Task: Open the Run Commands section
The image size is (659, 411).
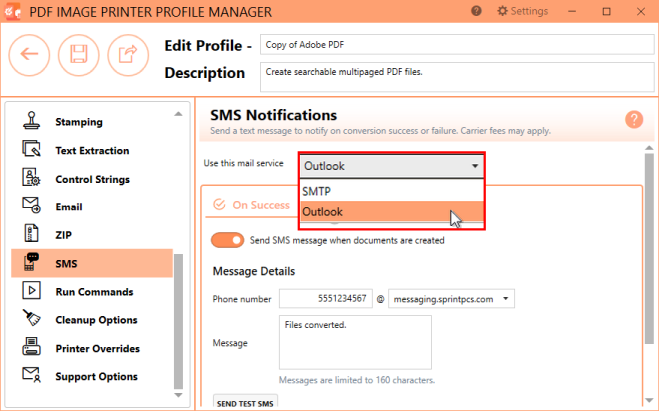Action: click(95, 292)
